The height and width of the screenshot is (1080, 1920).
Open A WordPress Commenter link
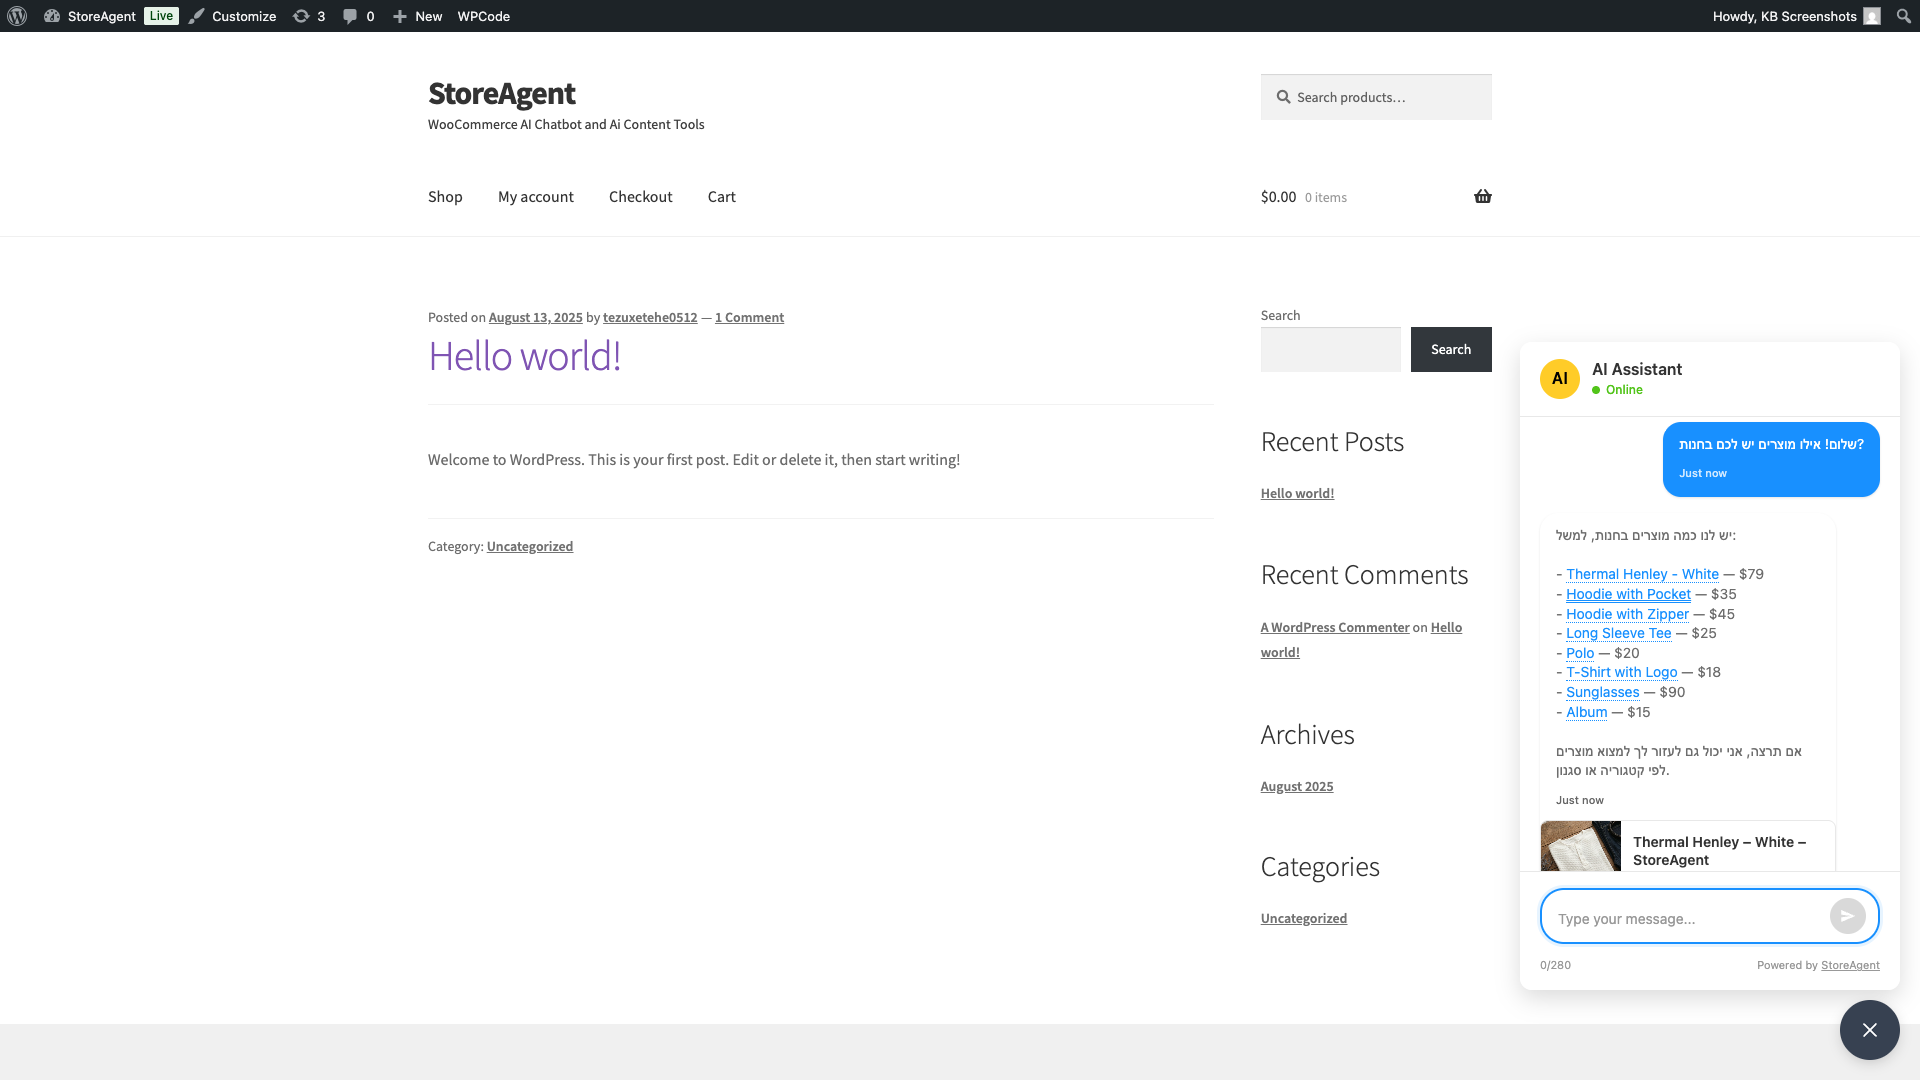tap(1335, 627)
